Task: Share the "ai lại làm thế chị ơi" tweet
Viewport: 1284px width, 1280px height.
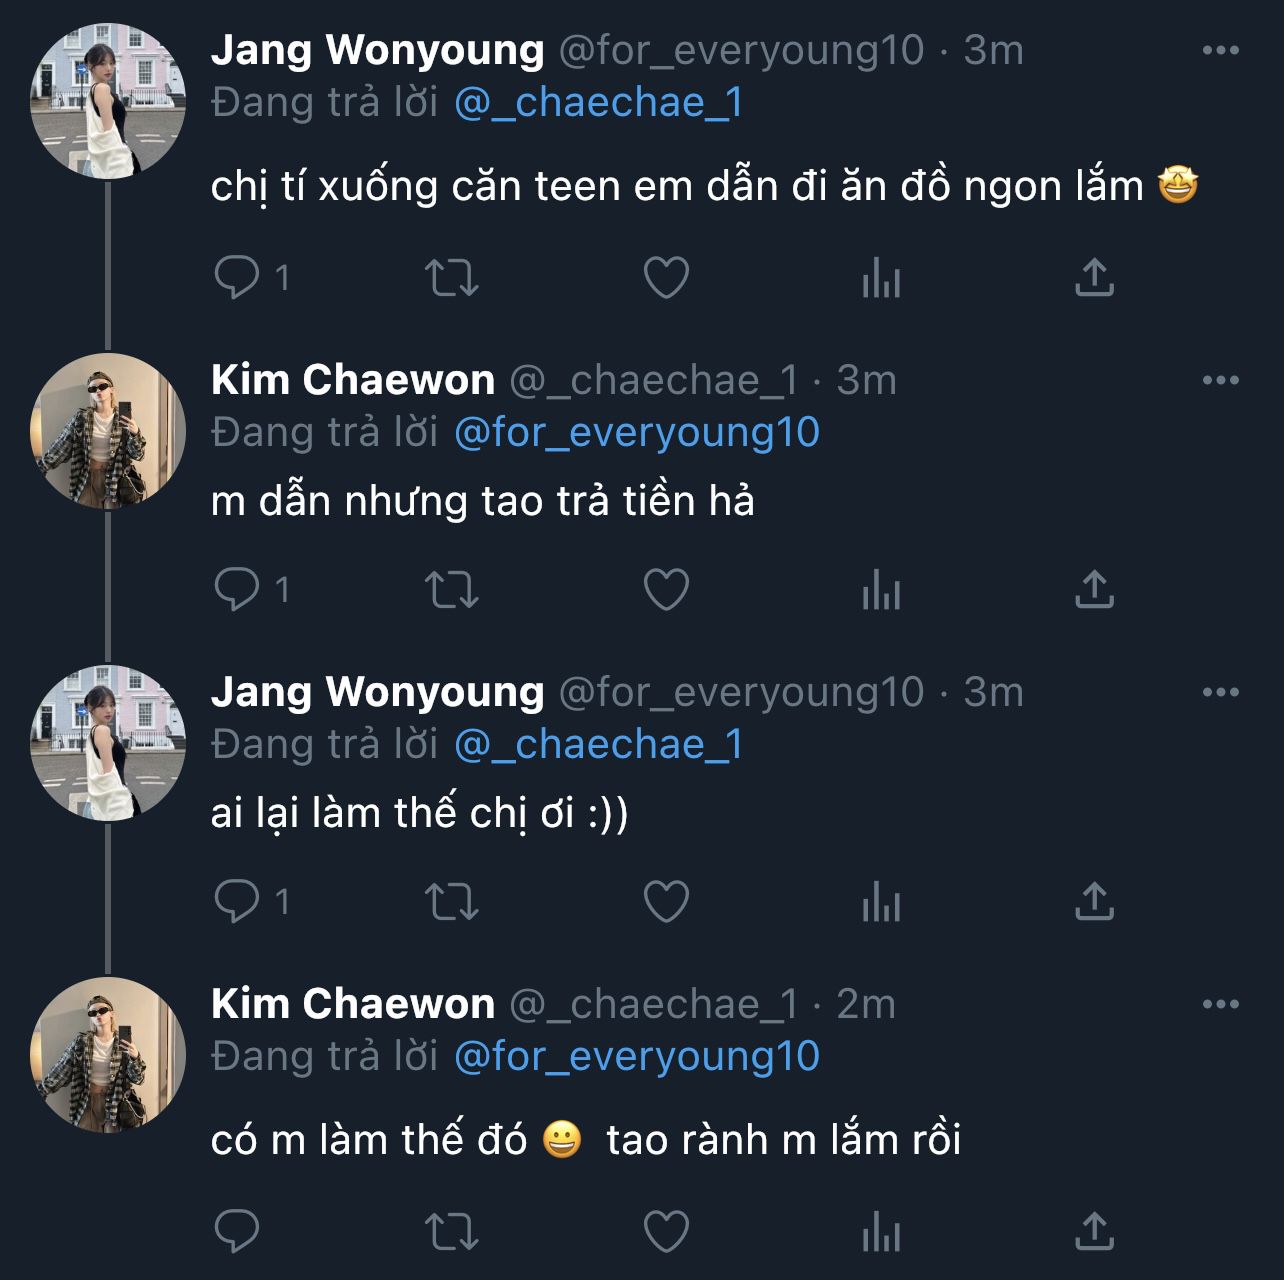Action: [x=1094, y=902]
